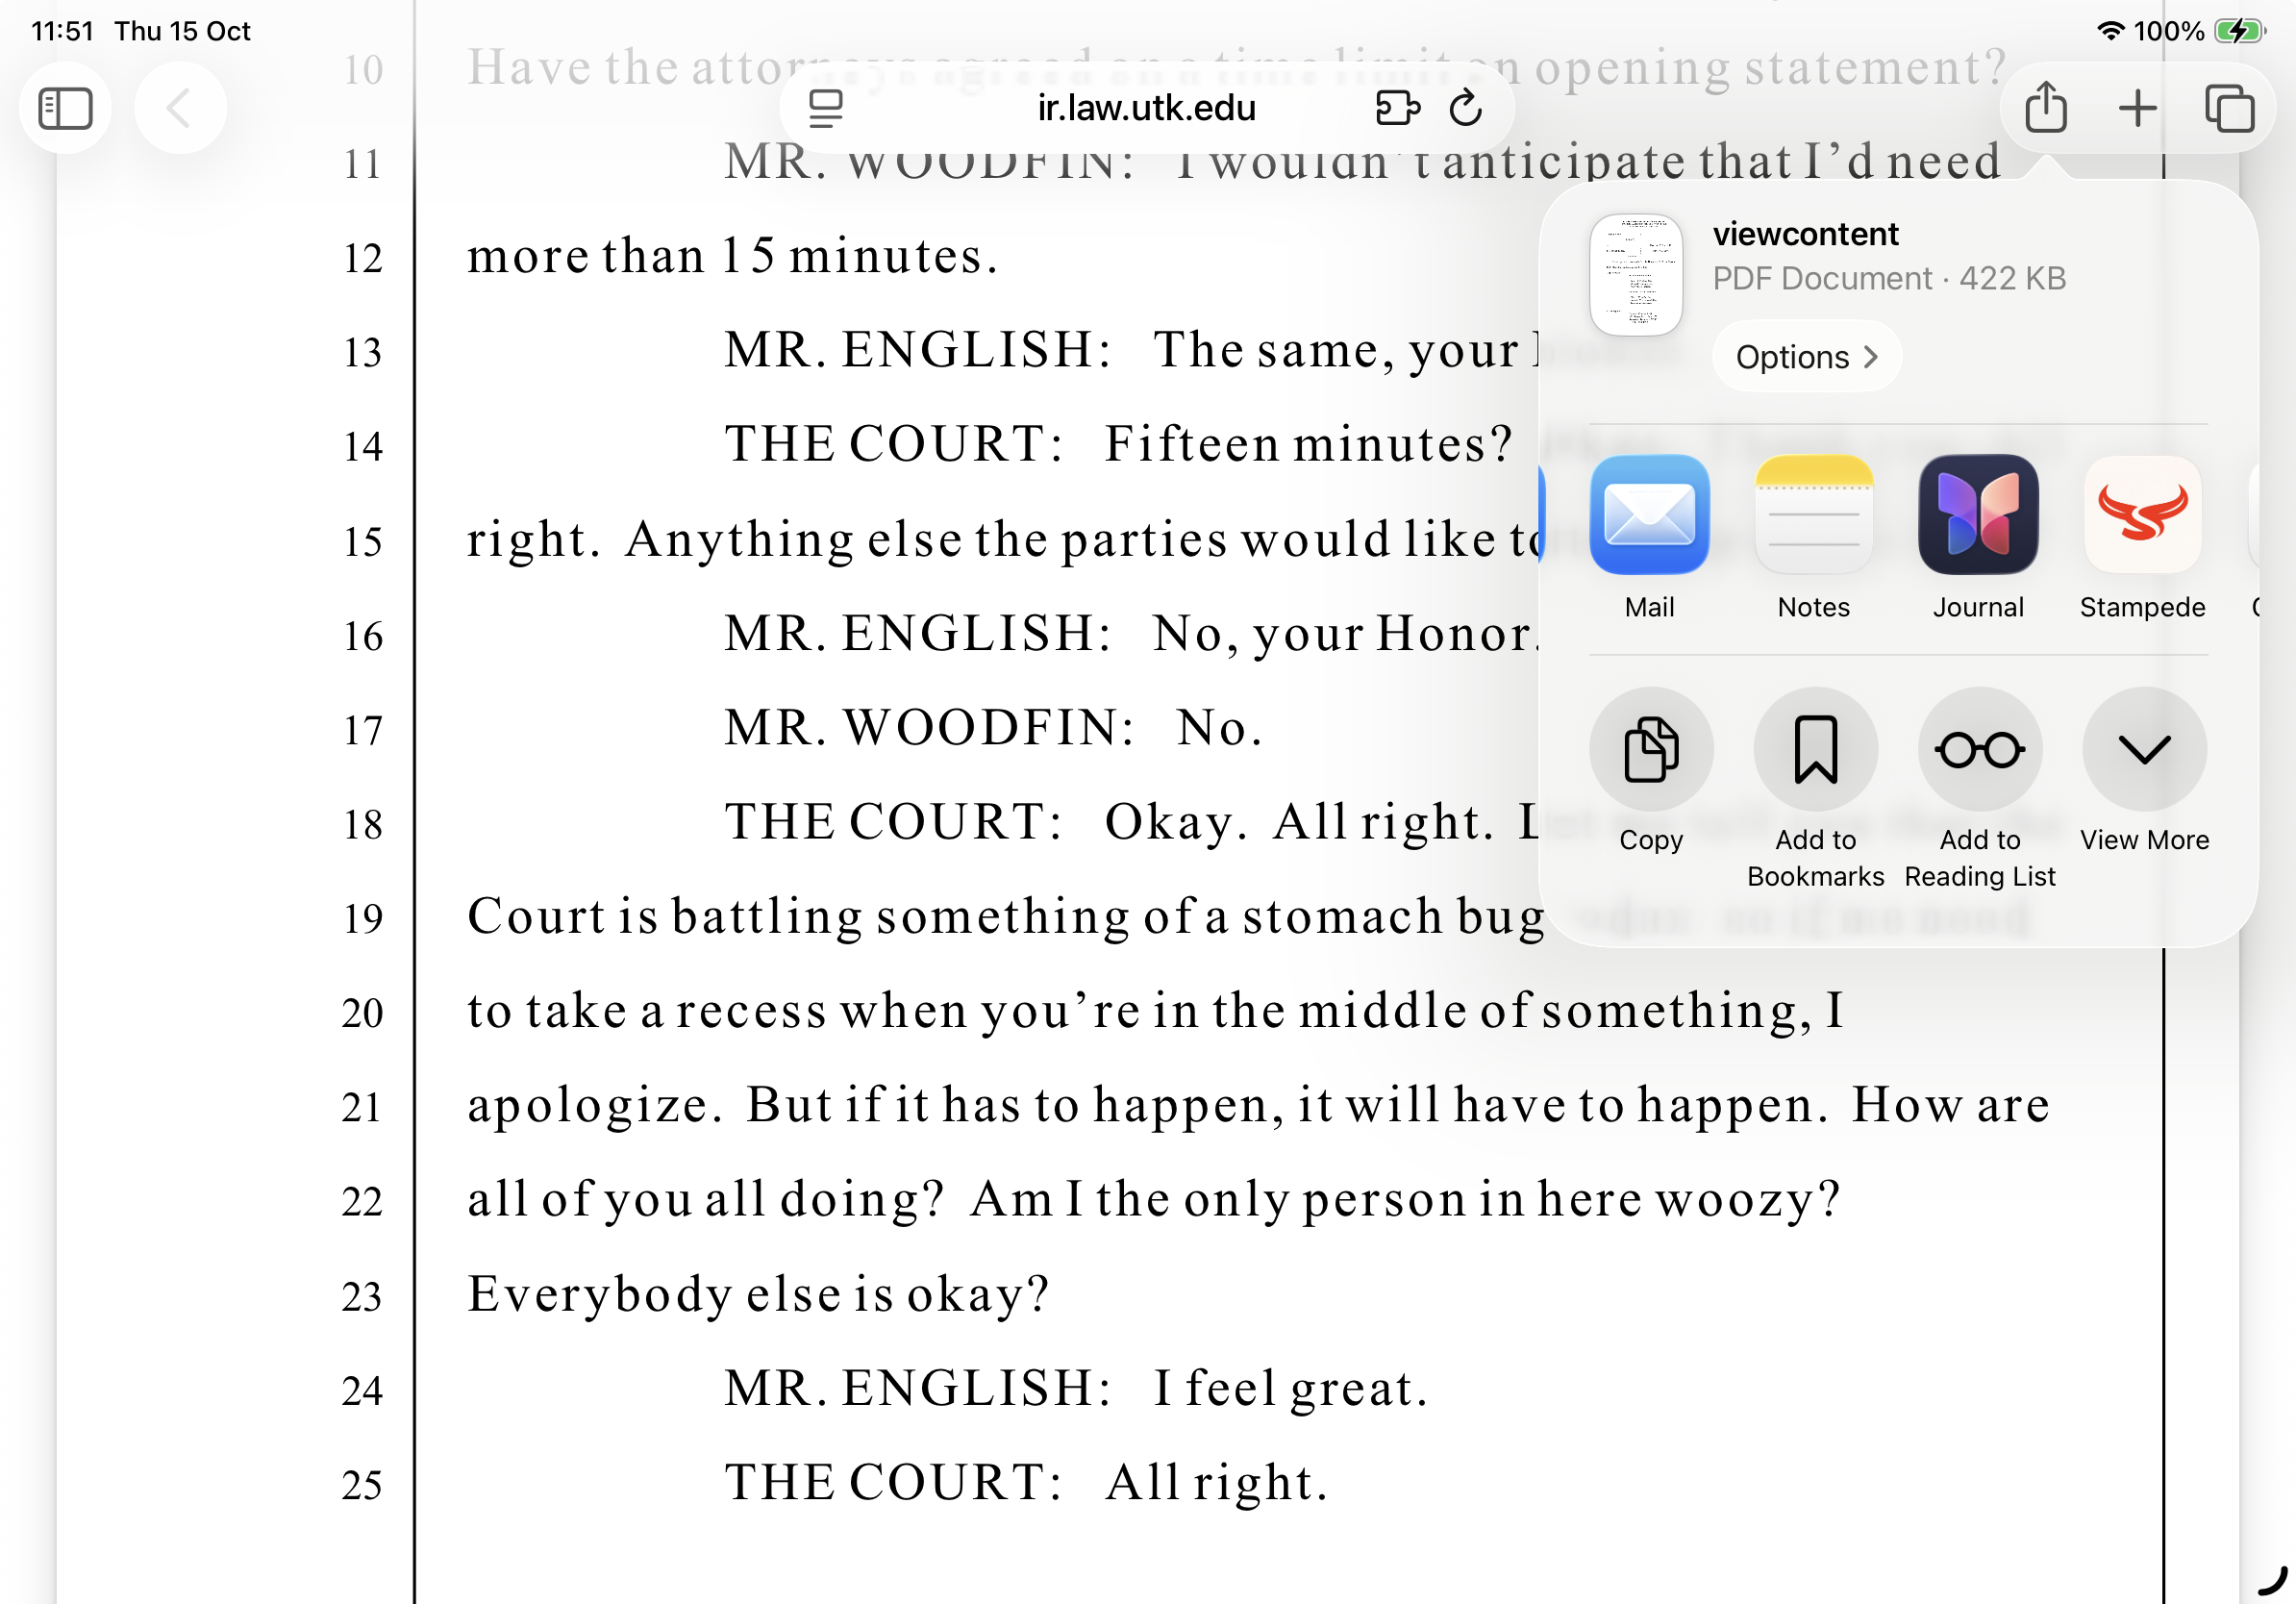Share the PDF to Journal app

coord(1978,537)
